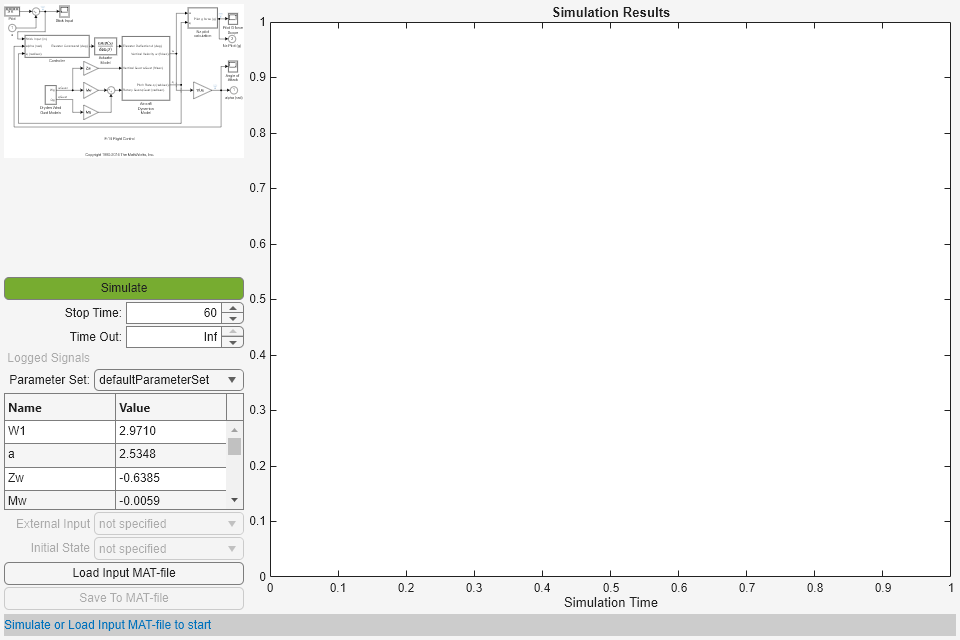Click the status message at the bottom
The height and width of the screenshot is (640, 960).
click(108, 625)
